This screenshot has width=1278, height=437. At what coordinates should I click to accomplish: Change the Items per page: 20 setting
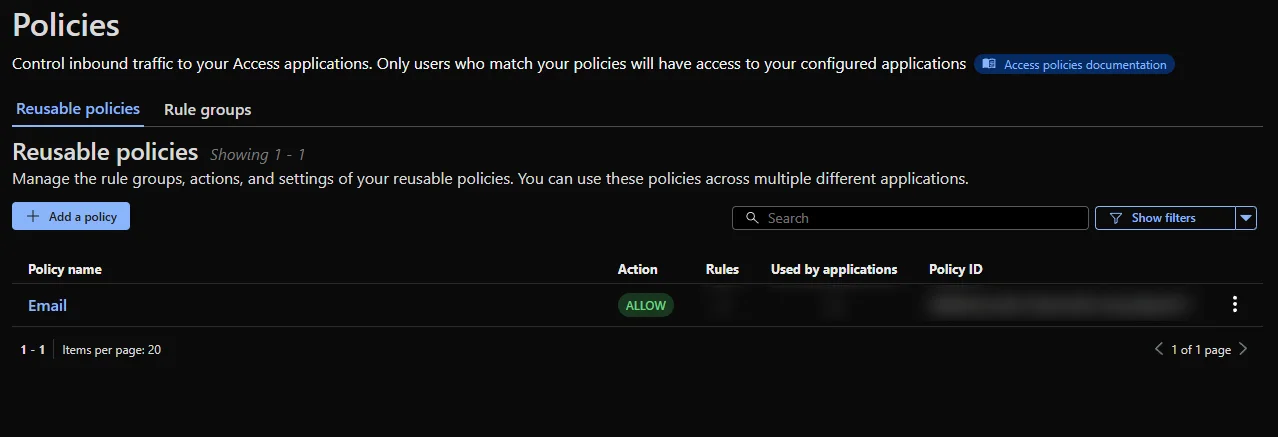(x=111, y=350)
